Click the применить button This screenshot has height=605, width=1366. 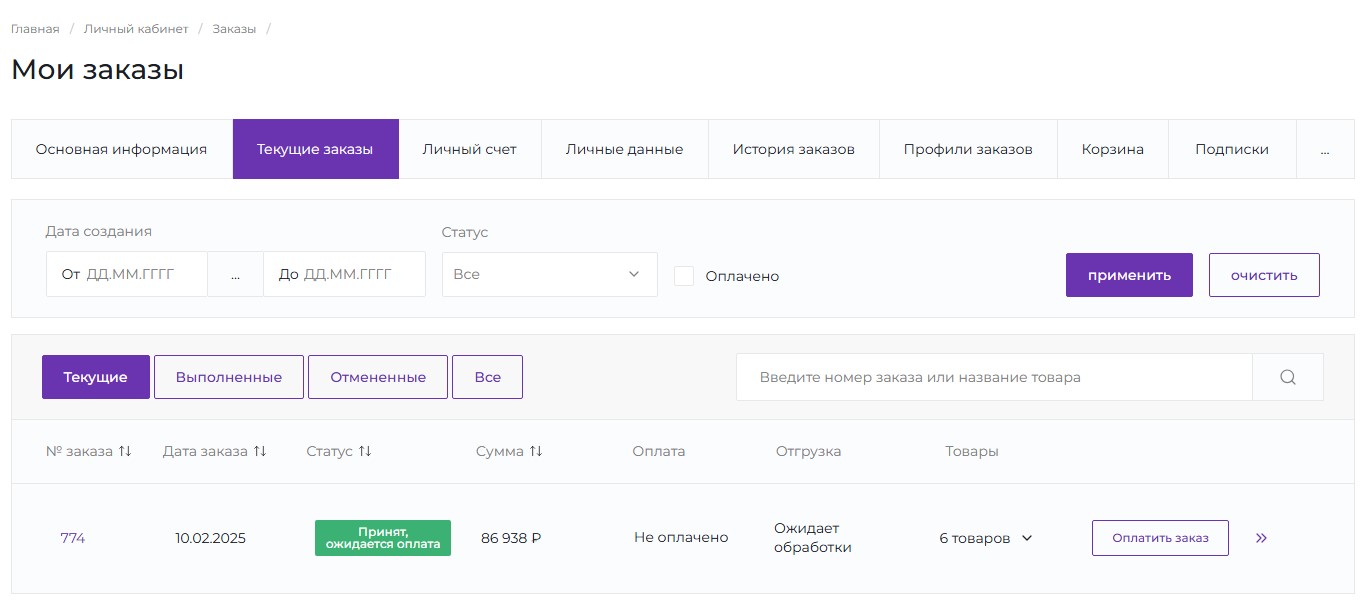click(x=1129, y=274)
